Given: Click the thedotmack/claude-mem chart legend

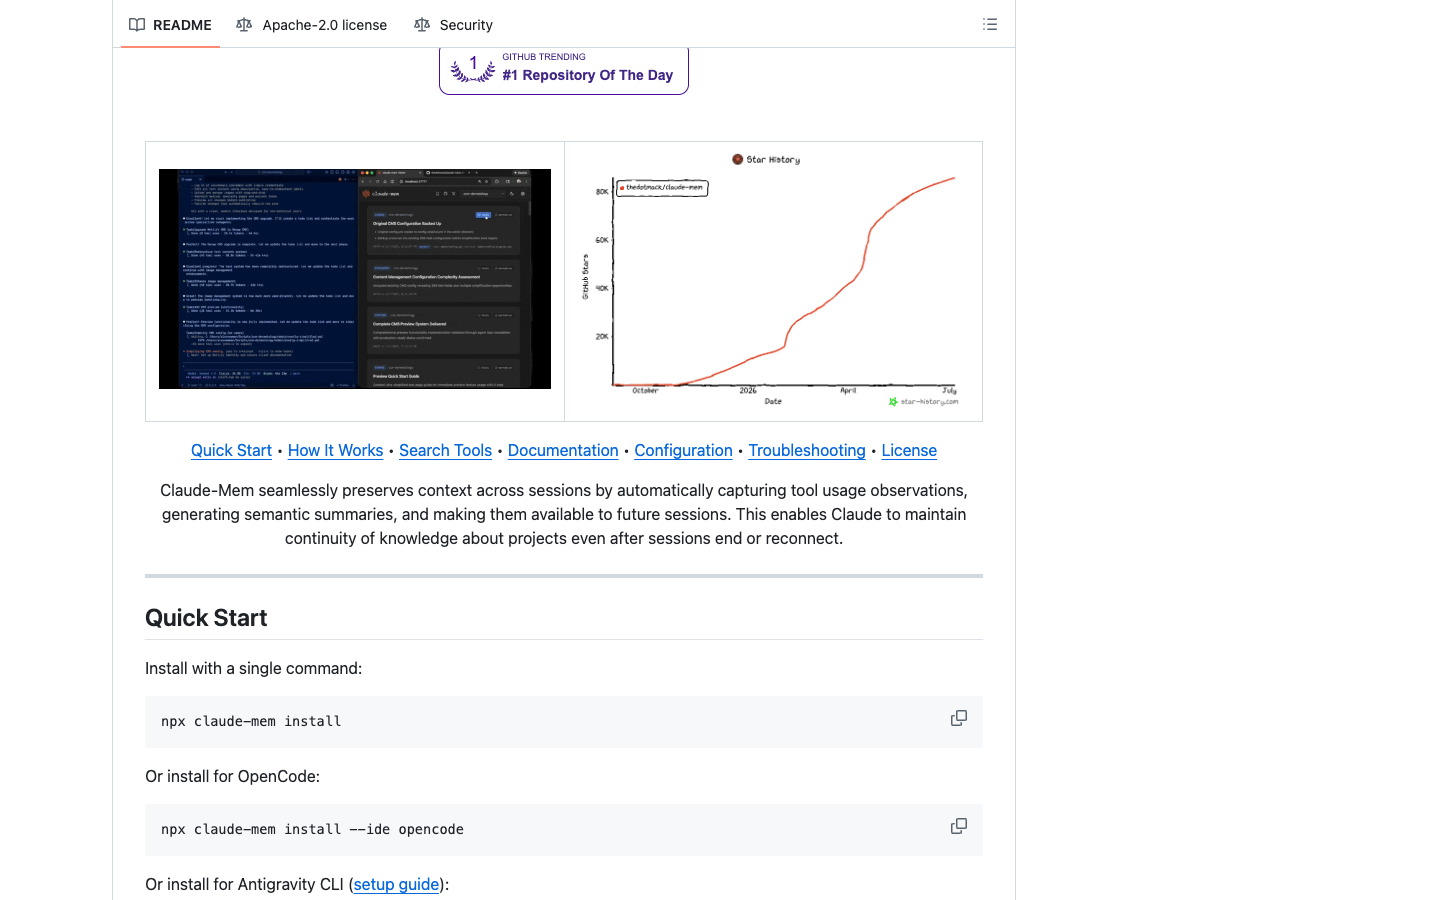Looking at the screenshot, I should (x=662, y=187).
